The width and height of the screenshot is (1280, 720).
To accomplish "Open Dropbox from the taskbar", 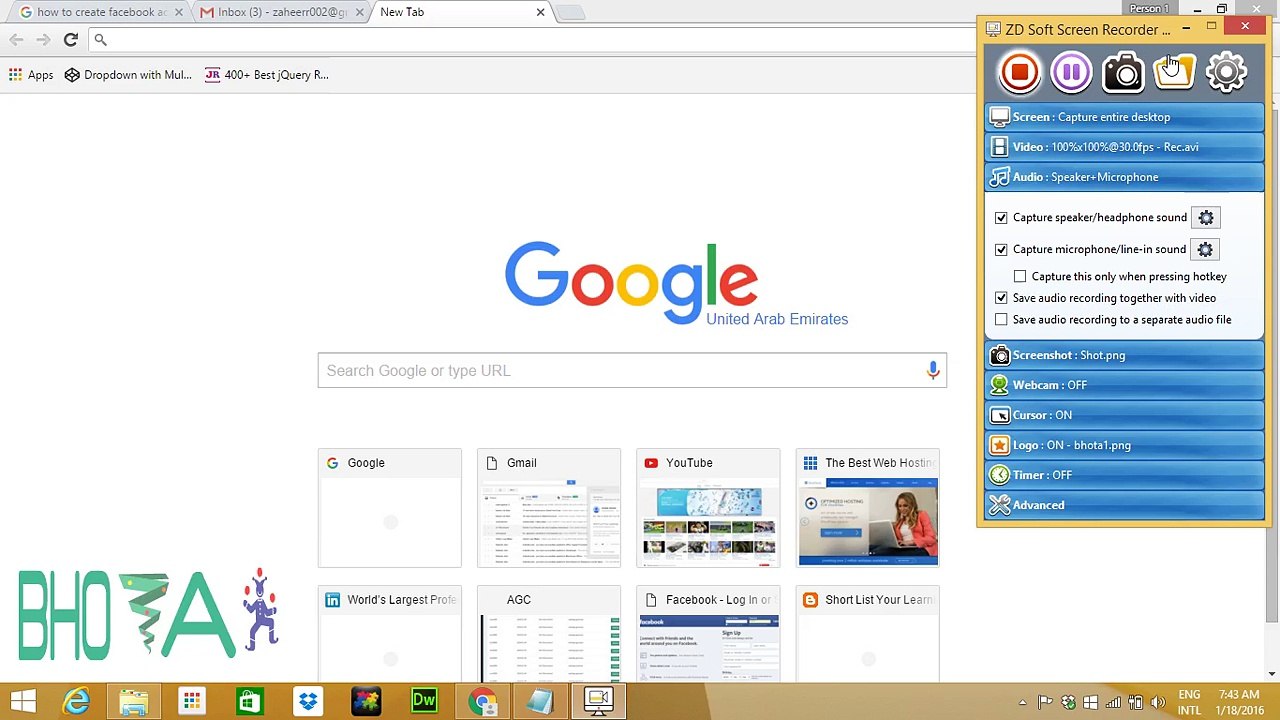I will point(307,701).
